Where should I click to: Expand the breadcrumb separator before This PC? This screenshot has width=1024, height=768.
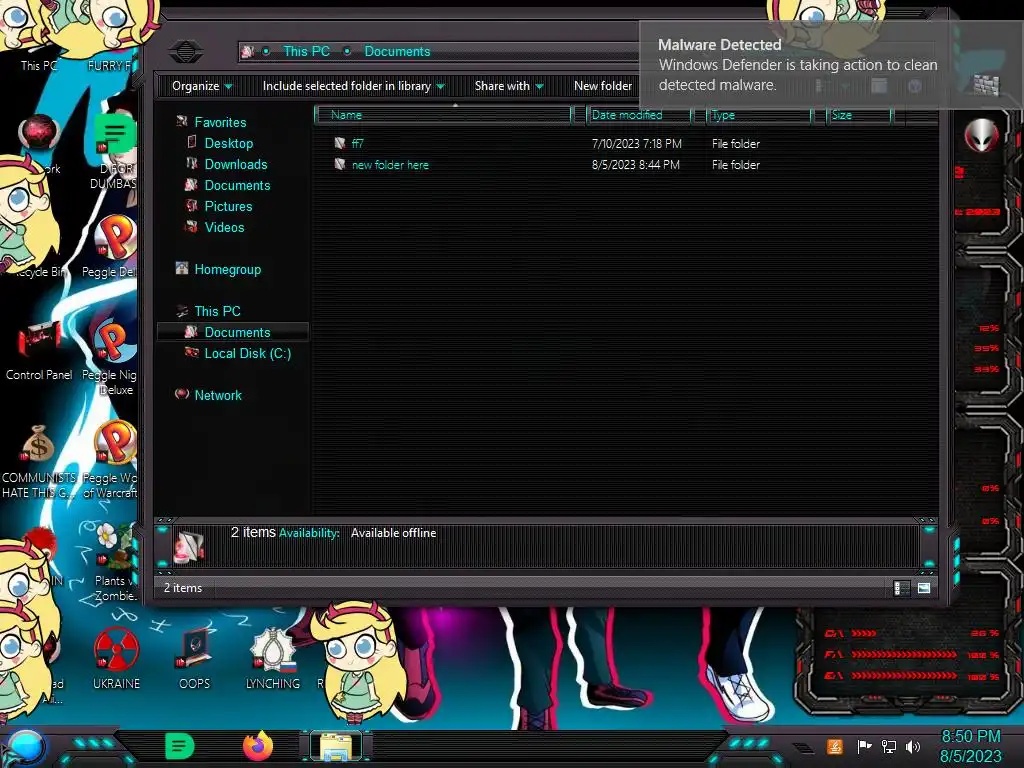(266, 51)
